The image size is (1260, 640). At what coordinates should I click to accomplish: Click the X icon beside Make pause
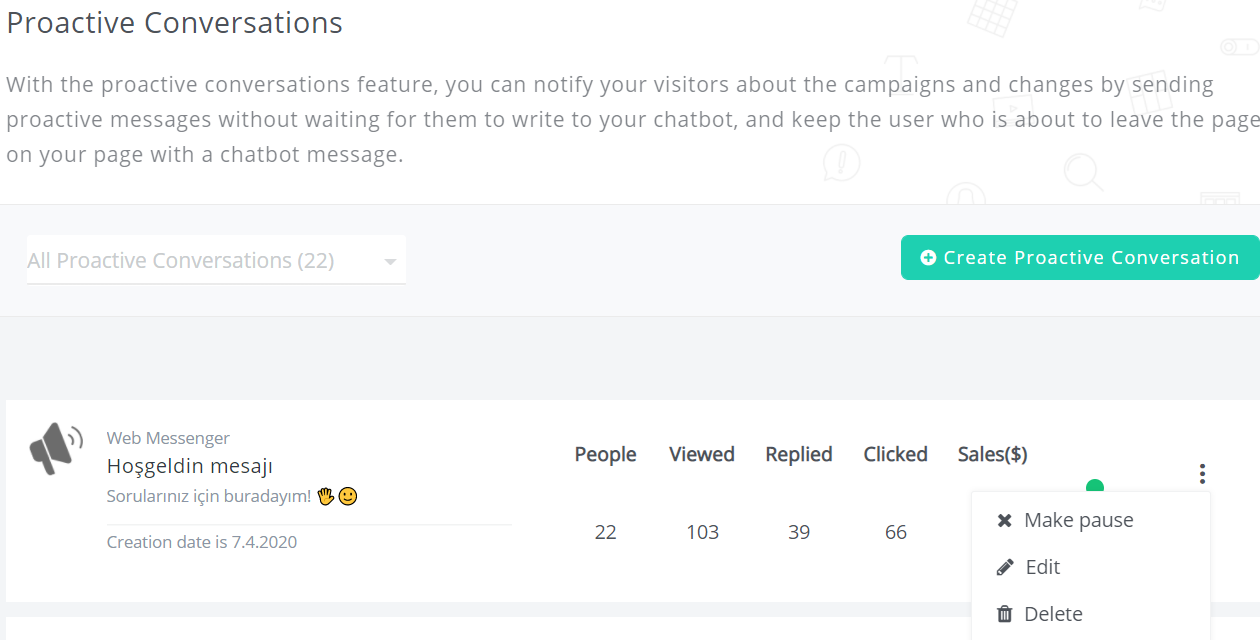1005,521
